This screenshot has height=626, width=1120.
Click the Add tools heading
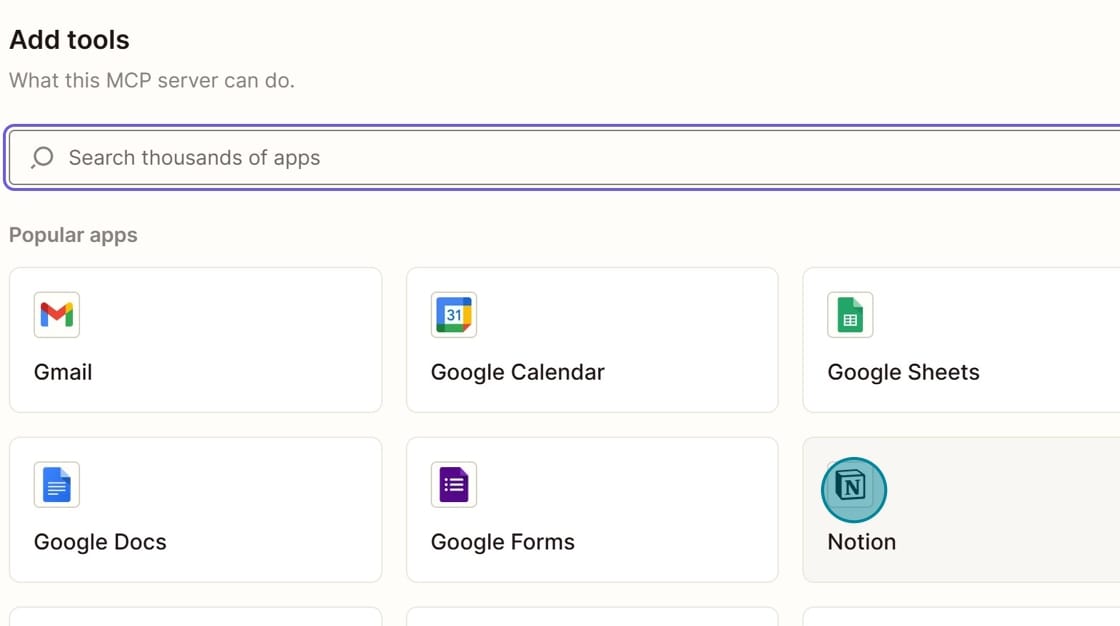point(69,40)
